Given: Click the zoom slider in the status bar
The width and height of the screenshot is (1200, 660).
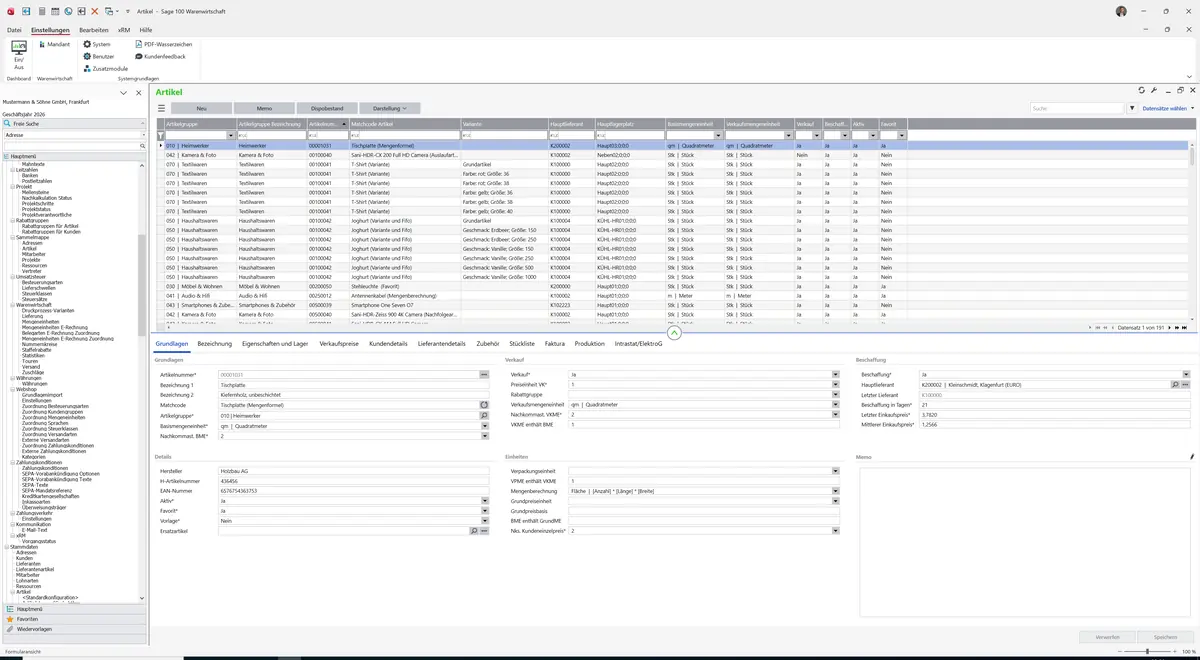Looking at the screenshot, I should tap(1147, 651).
